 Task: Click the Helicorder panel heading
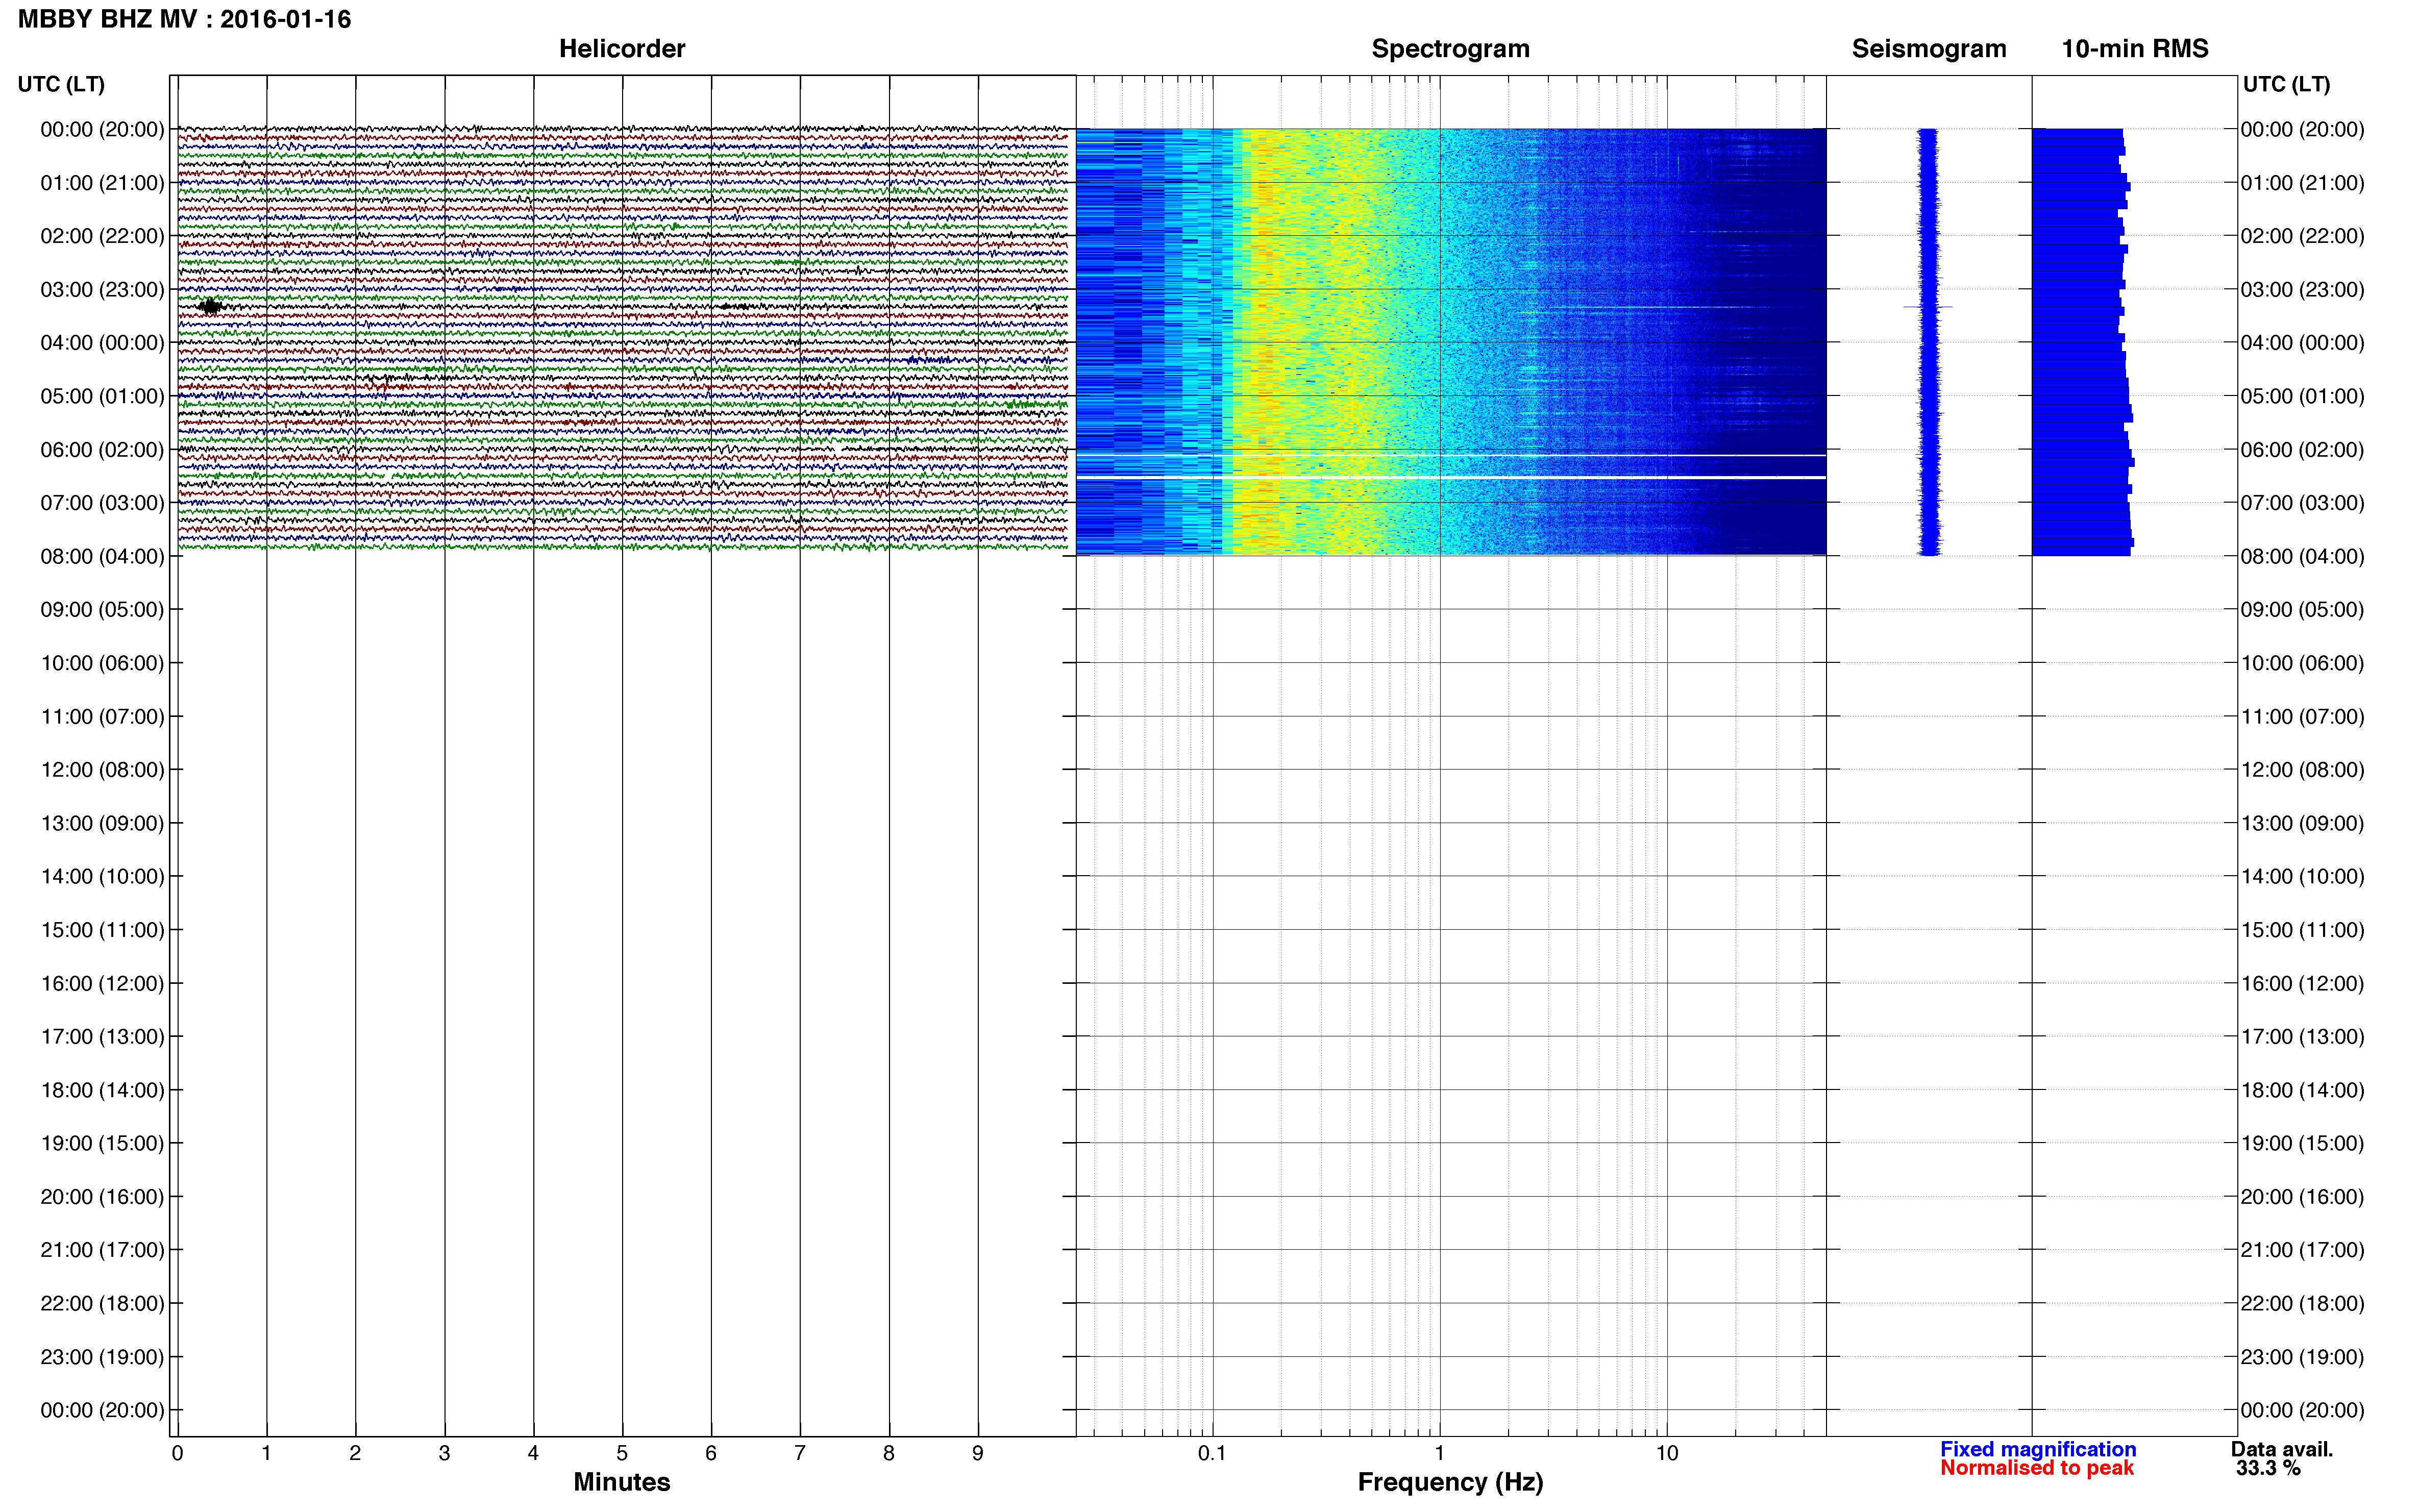pos(621,49)
